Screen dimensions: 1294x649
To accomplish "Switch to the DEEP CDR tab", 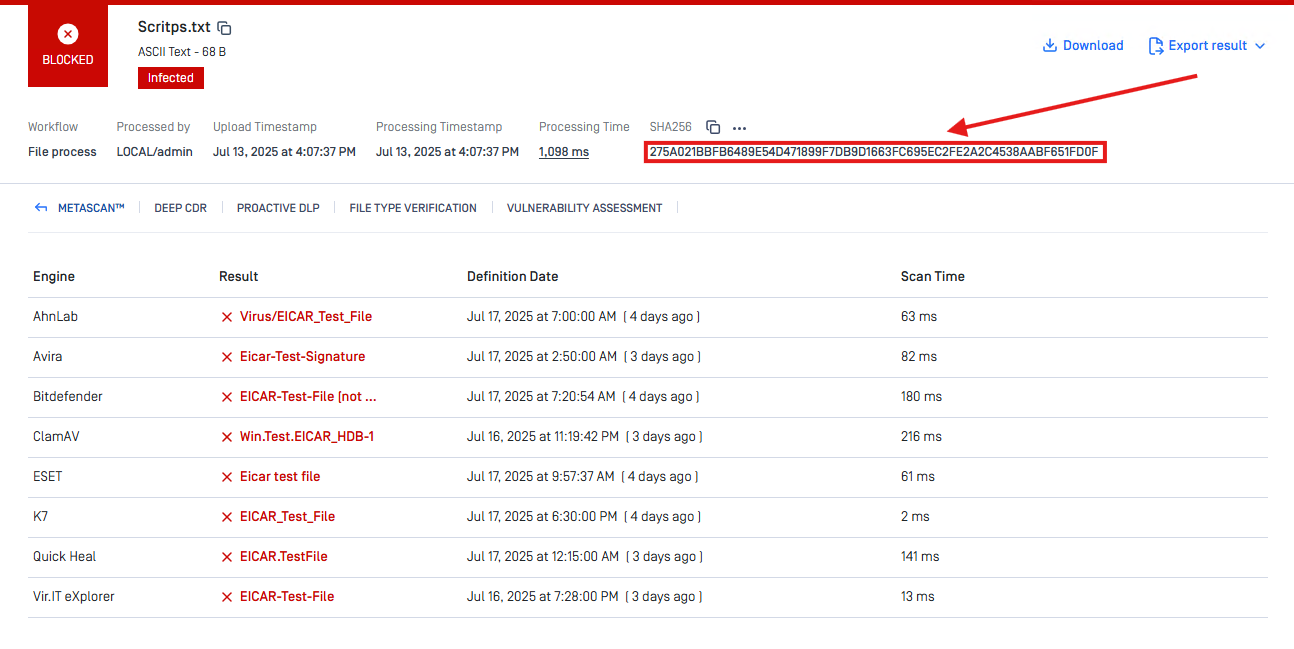I will (x=180, y=208).
